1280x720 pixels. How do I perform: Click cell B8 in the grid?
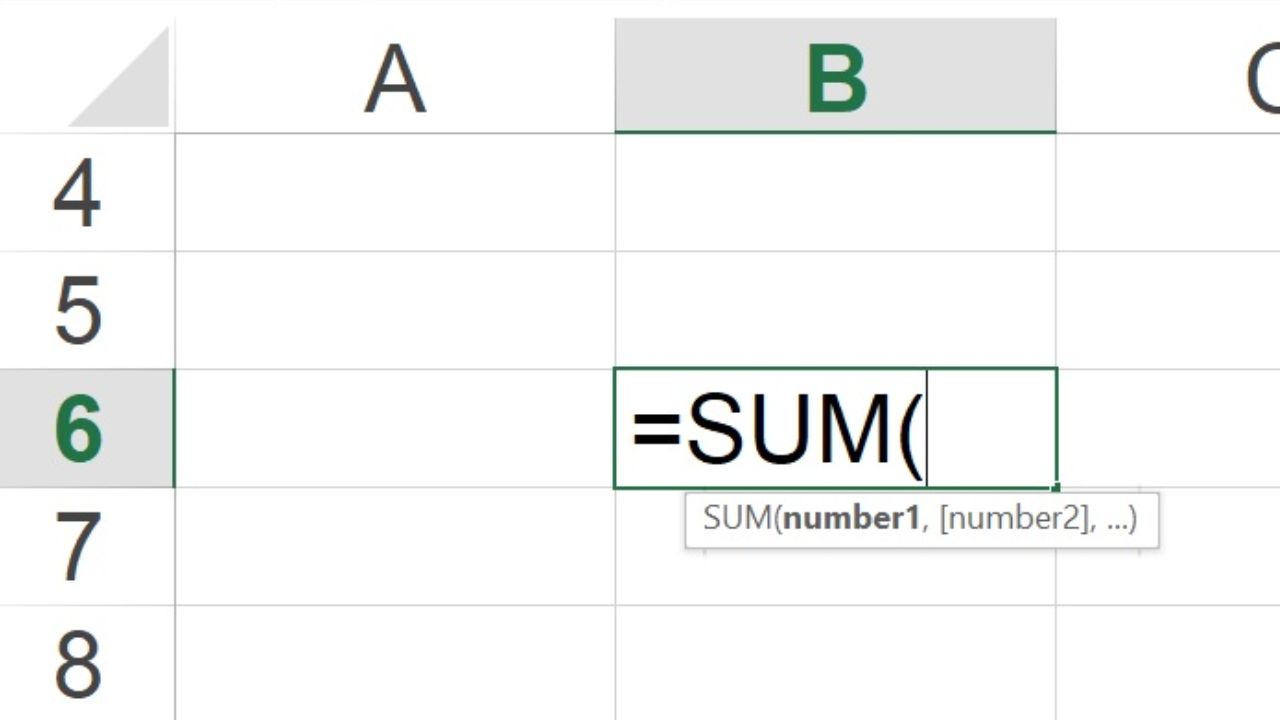(835, 662)
